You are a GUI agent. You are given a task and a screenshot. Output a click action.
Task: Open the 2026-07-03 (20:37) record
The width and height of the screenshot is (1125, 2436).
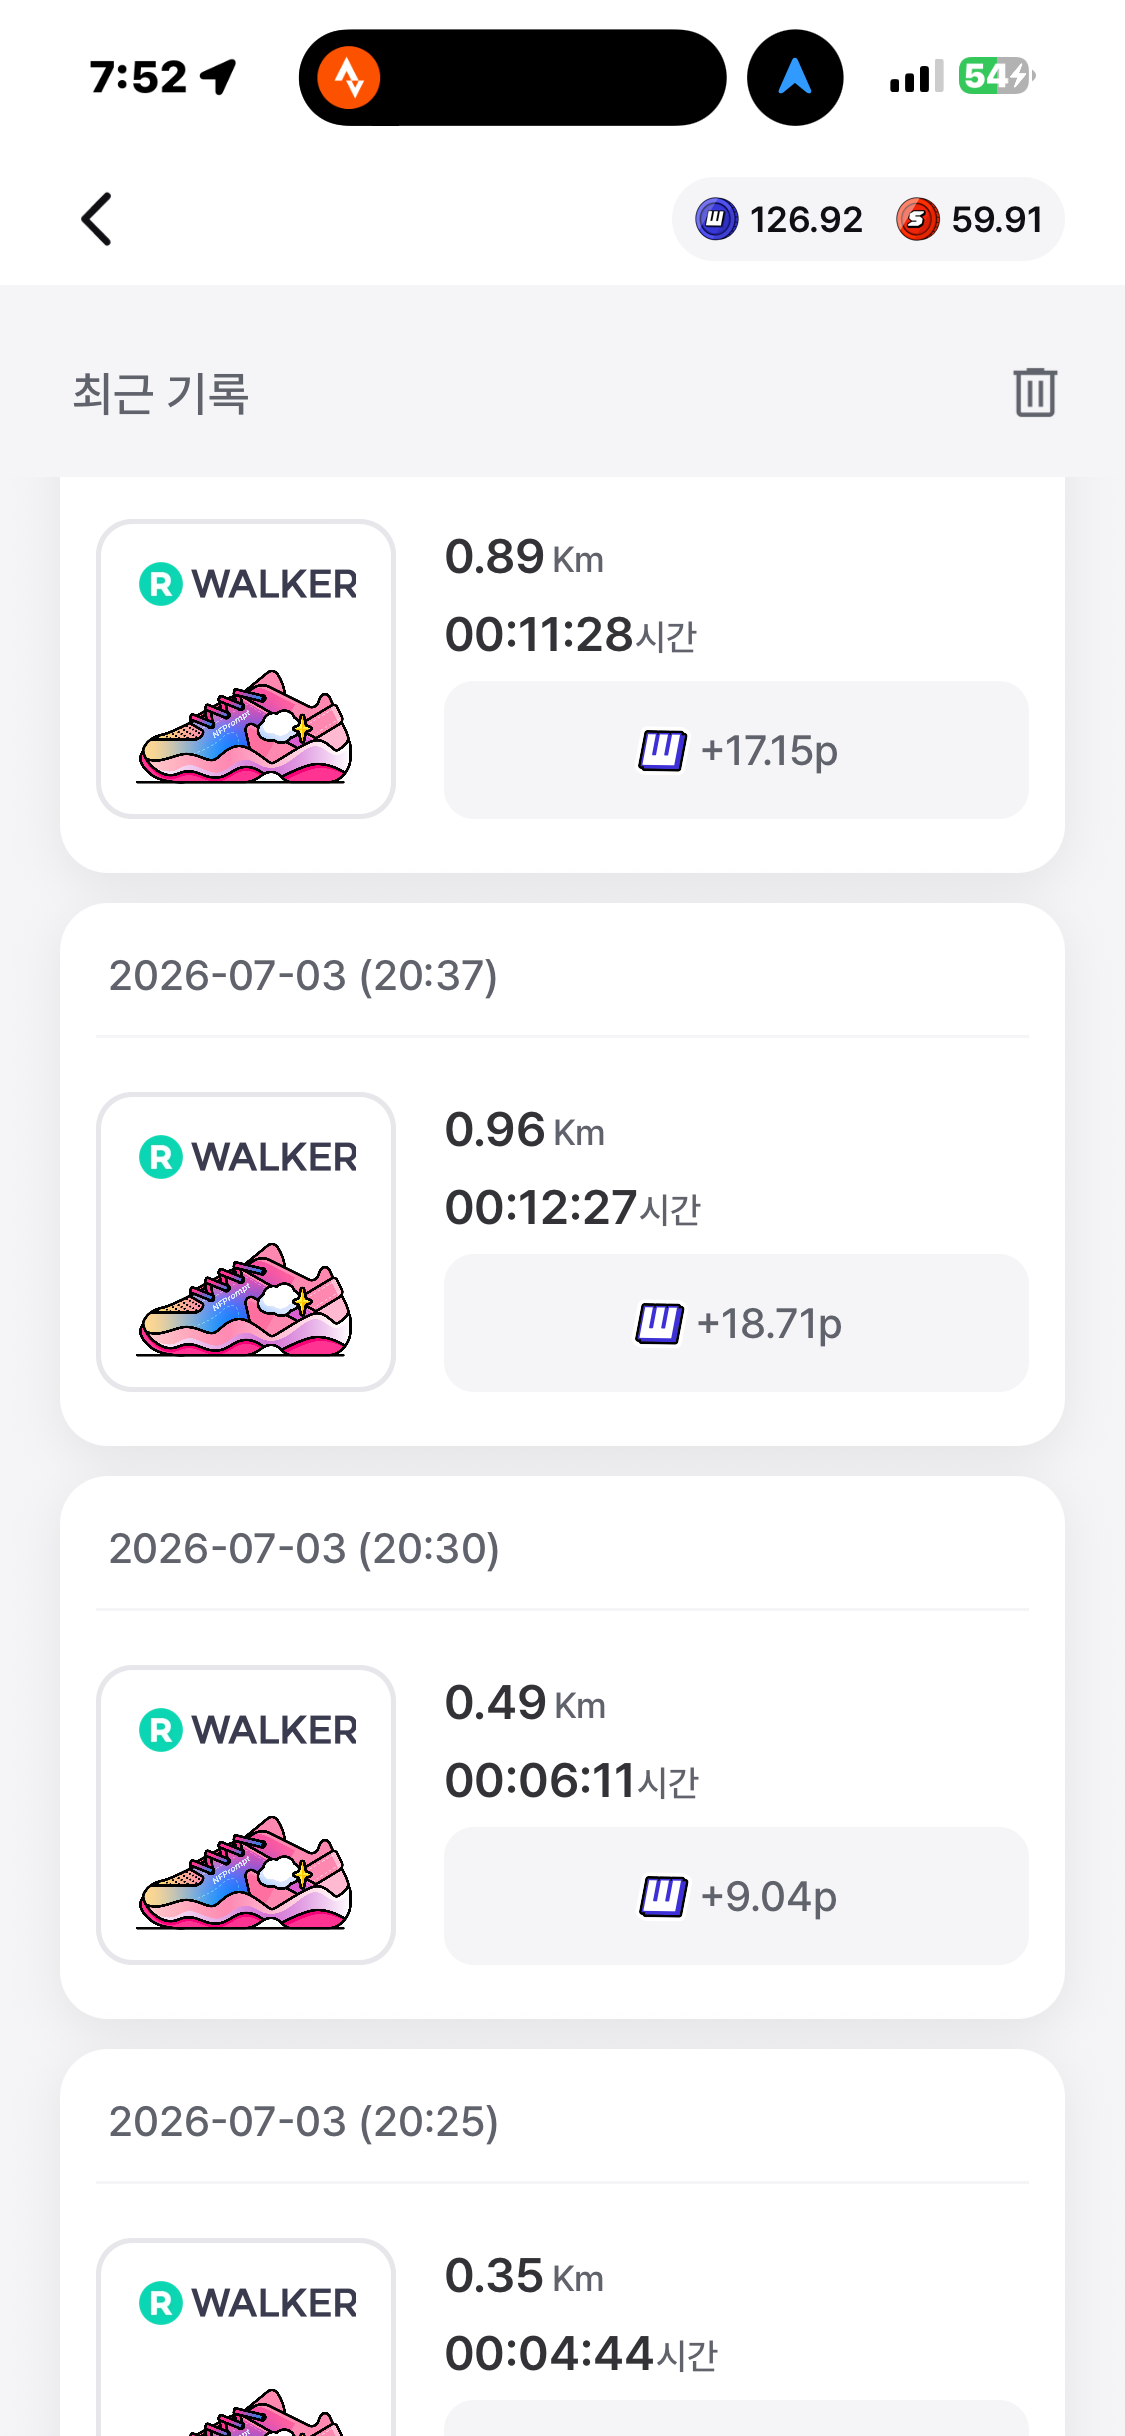click(562, 1174)
